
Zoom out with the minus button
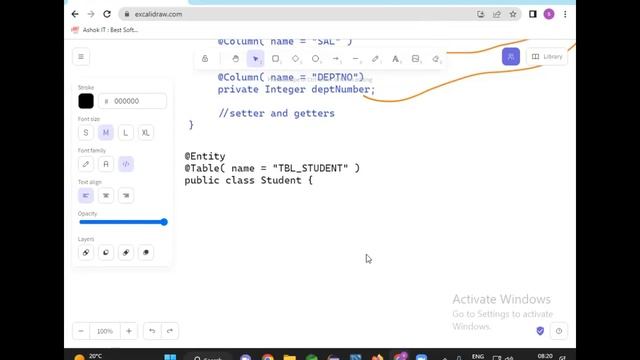pyautogui.click(x=81, y=331)
